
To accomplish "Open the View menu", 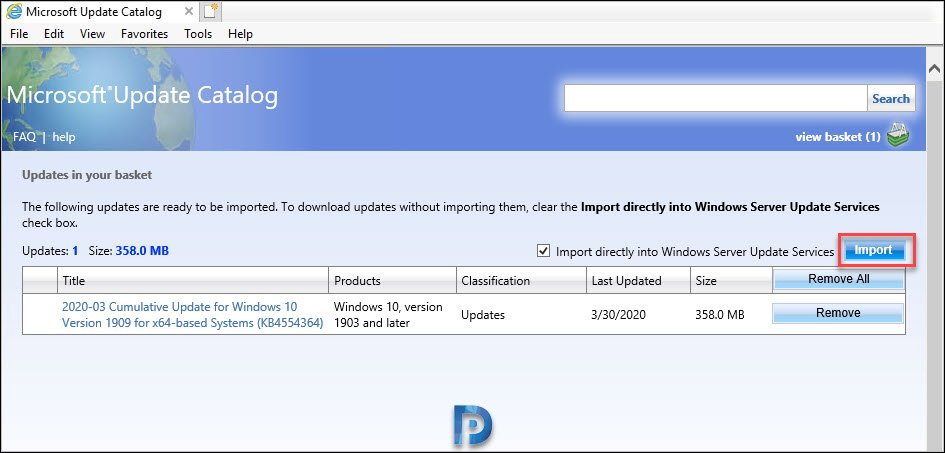I will 92,34.
